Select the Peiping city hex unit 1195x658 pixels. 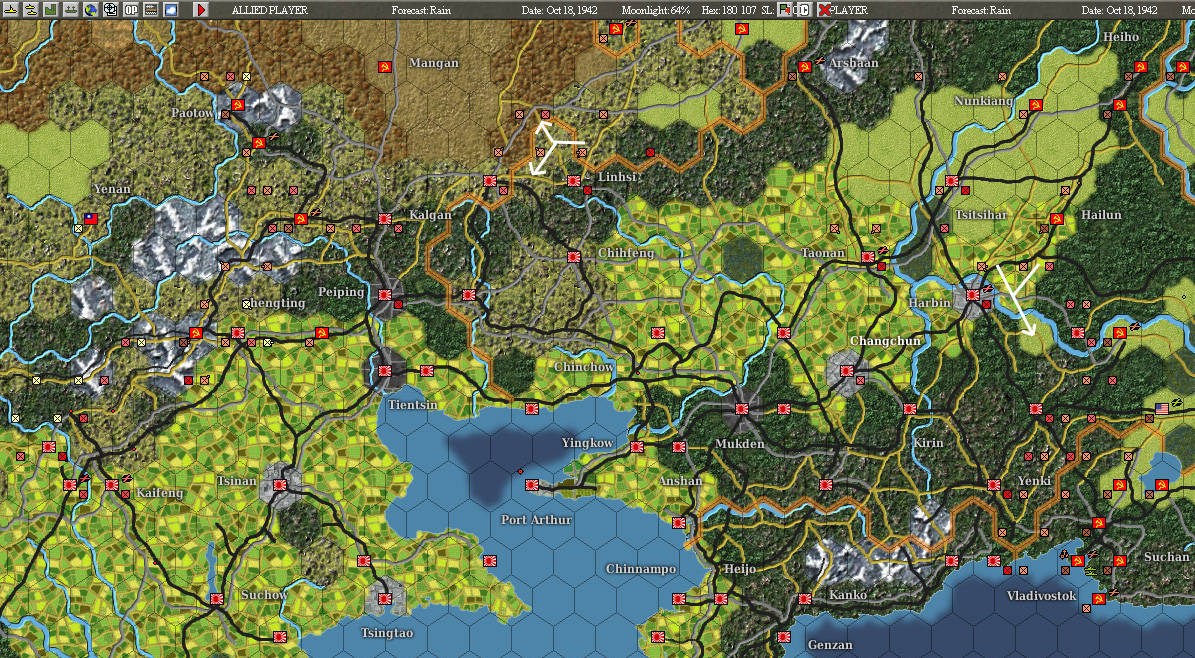pyautogui.click(x=385, y=295)
